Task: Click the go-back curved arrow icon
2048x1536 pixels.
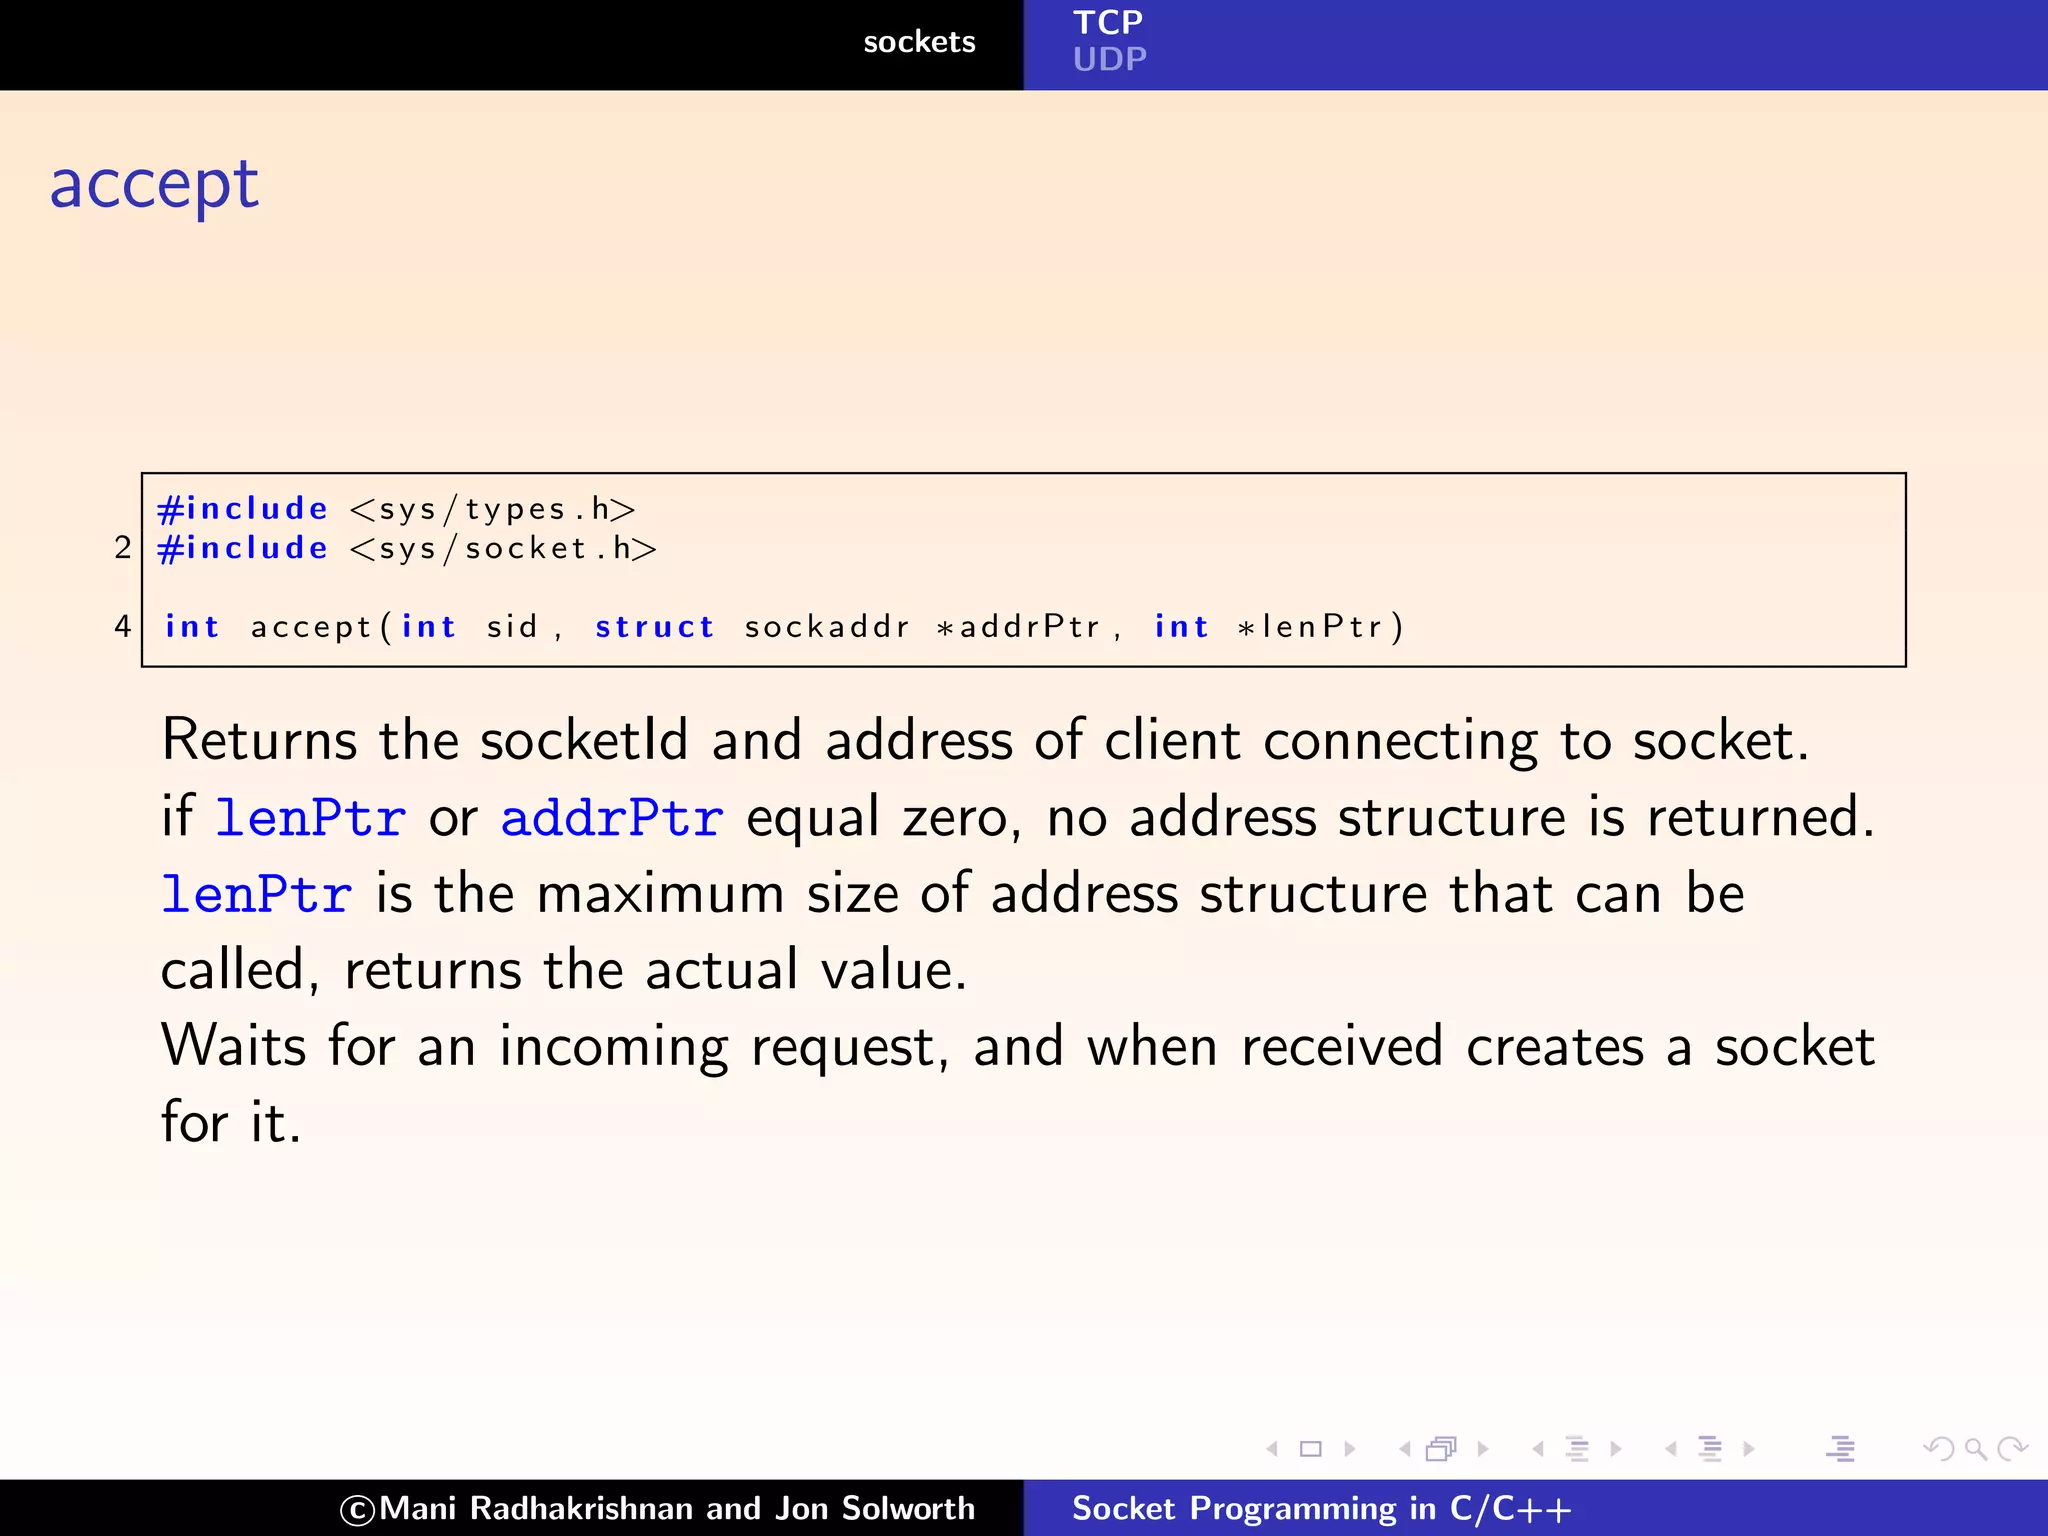Action: [1939, 1449]
